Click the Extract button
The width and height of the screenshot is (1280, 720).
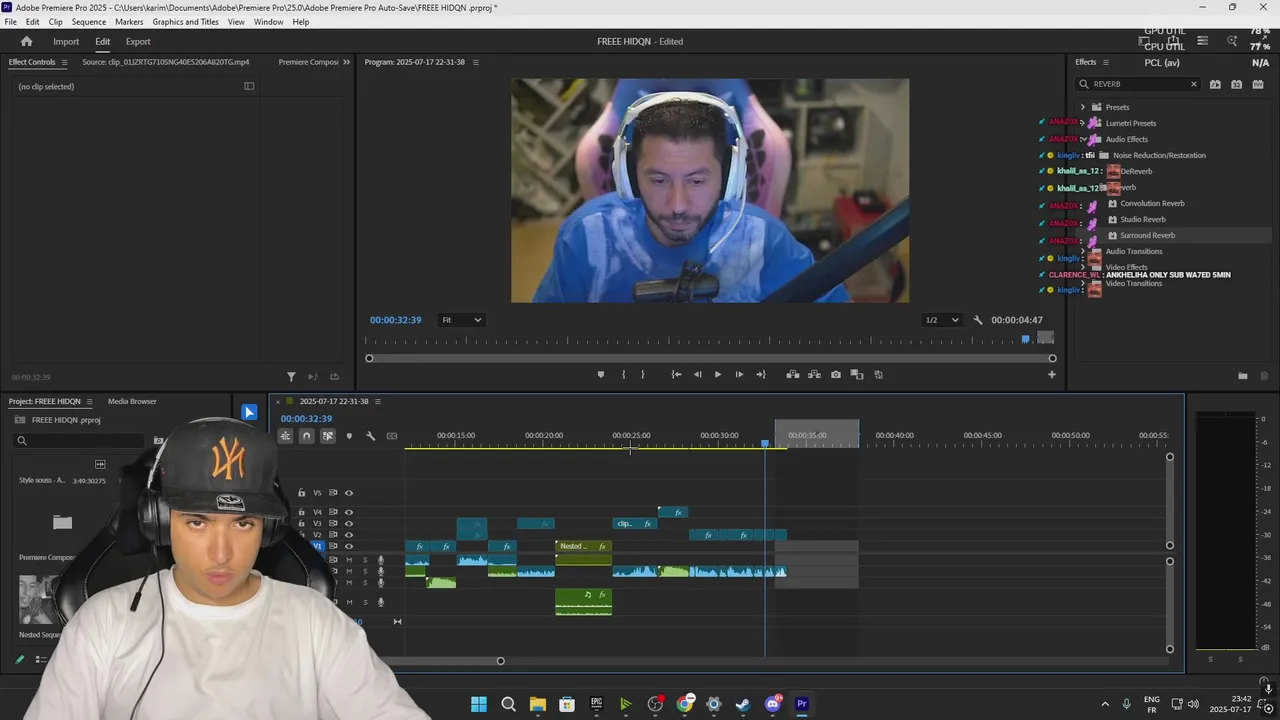click(814, 374)
